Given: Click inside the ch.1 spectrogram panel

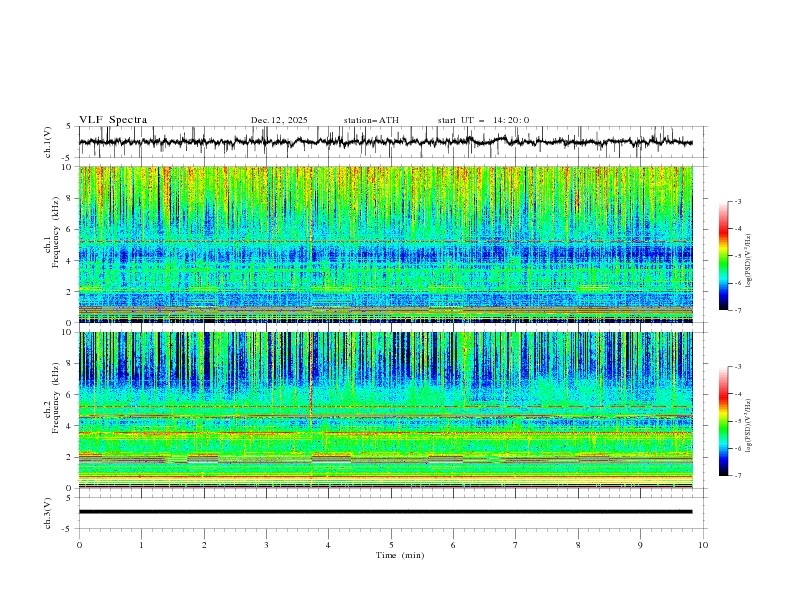Looking at the screenshot, I should (x=386, y=244).
